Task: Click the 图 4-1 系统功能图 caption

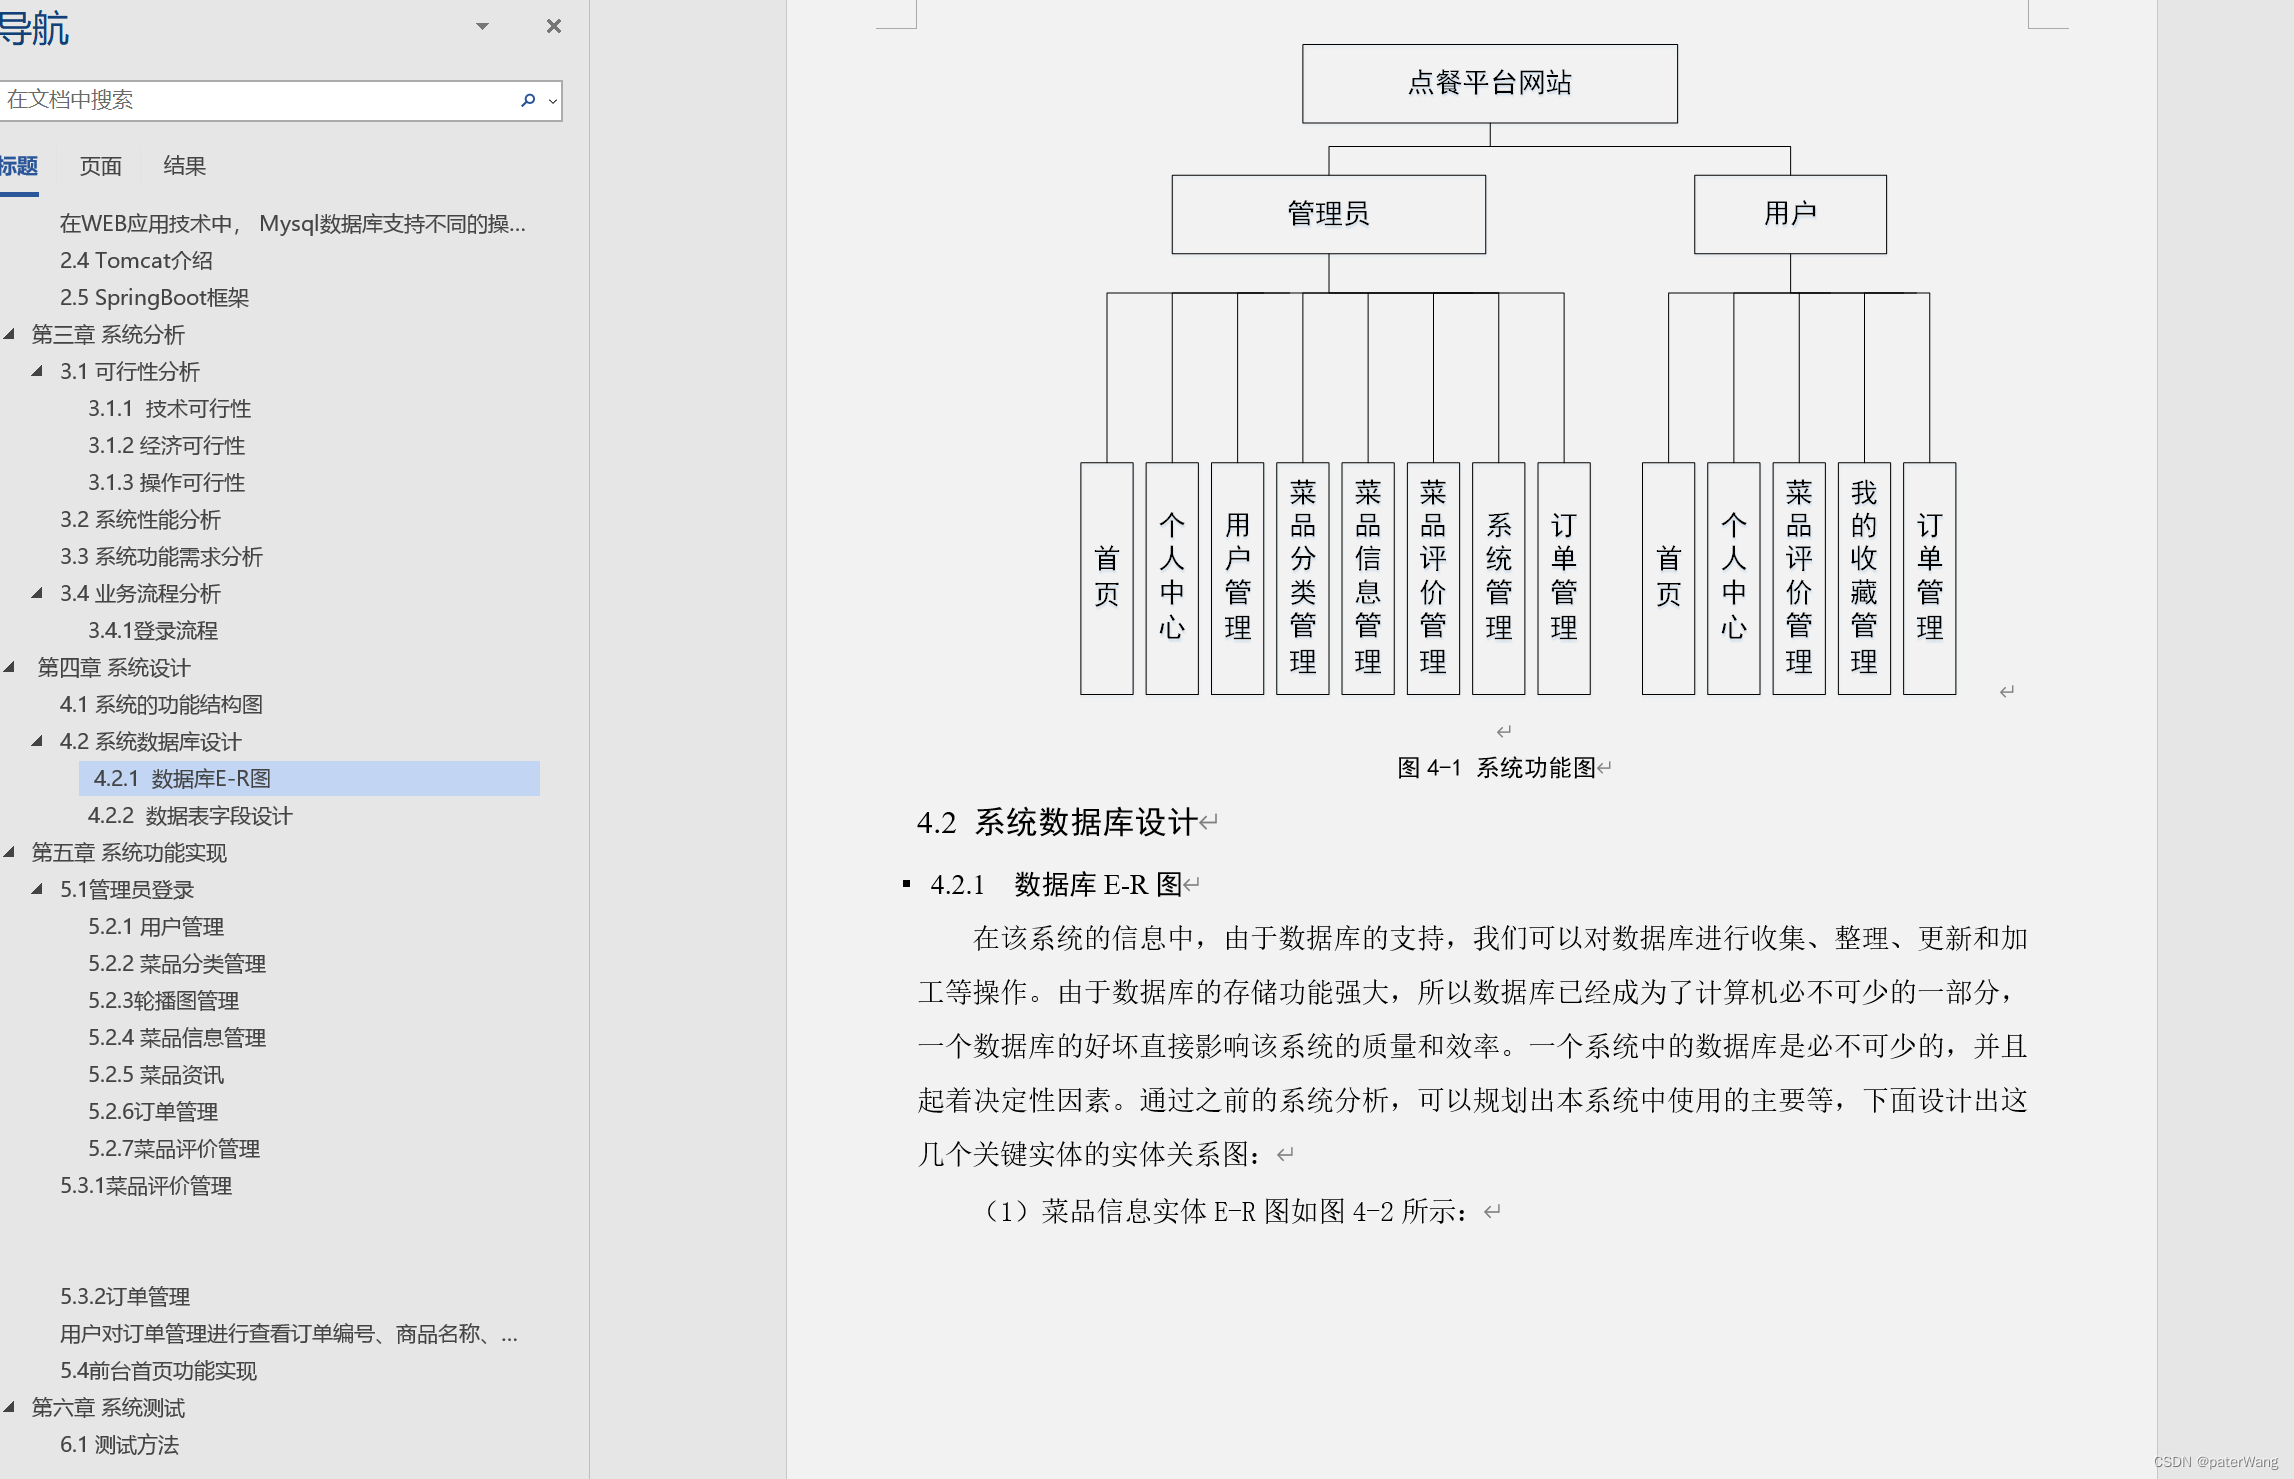Action: click(x=1496, y=767)
